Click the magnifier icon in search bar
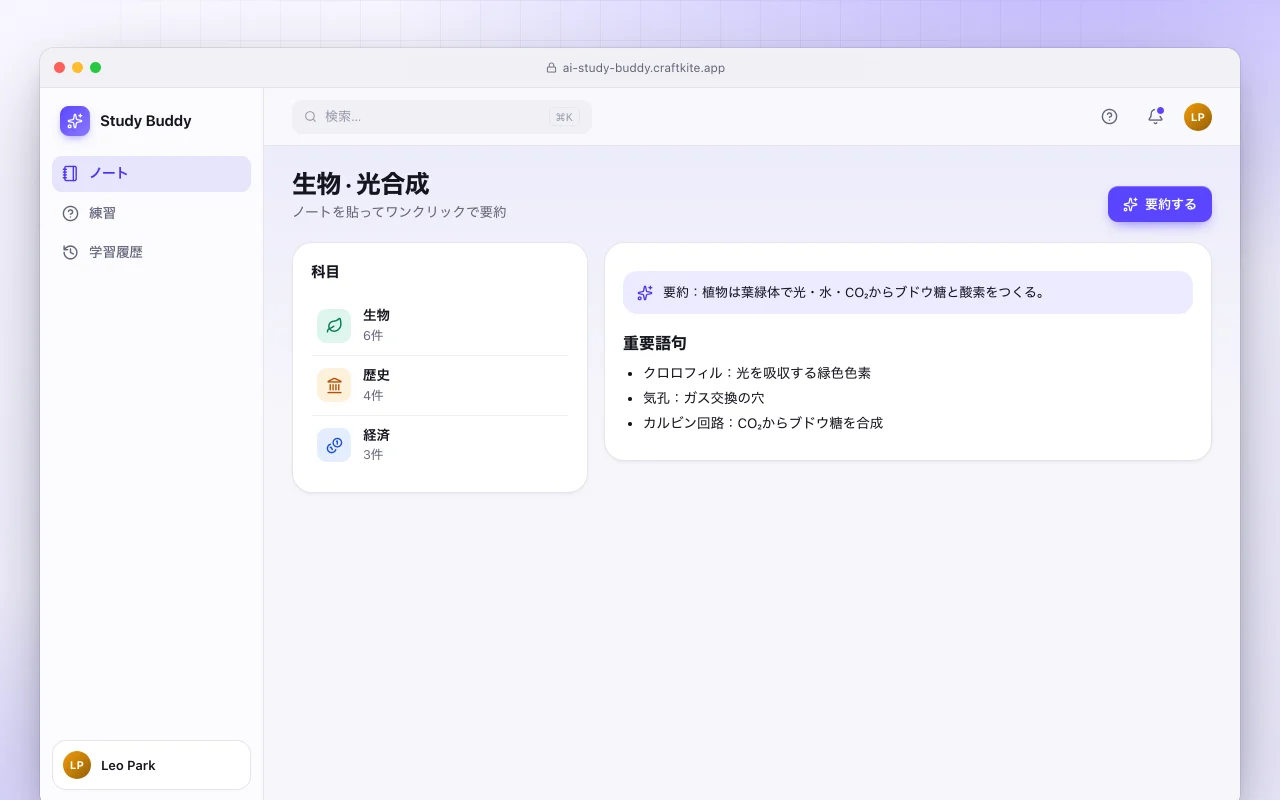1280x800 pixels. [311, 117]
